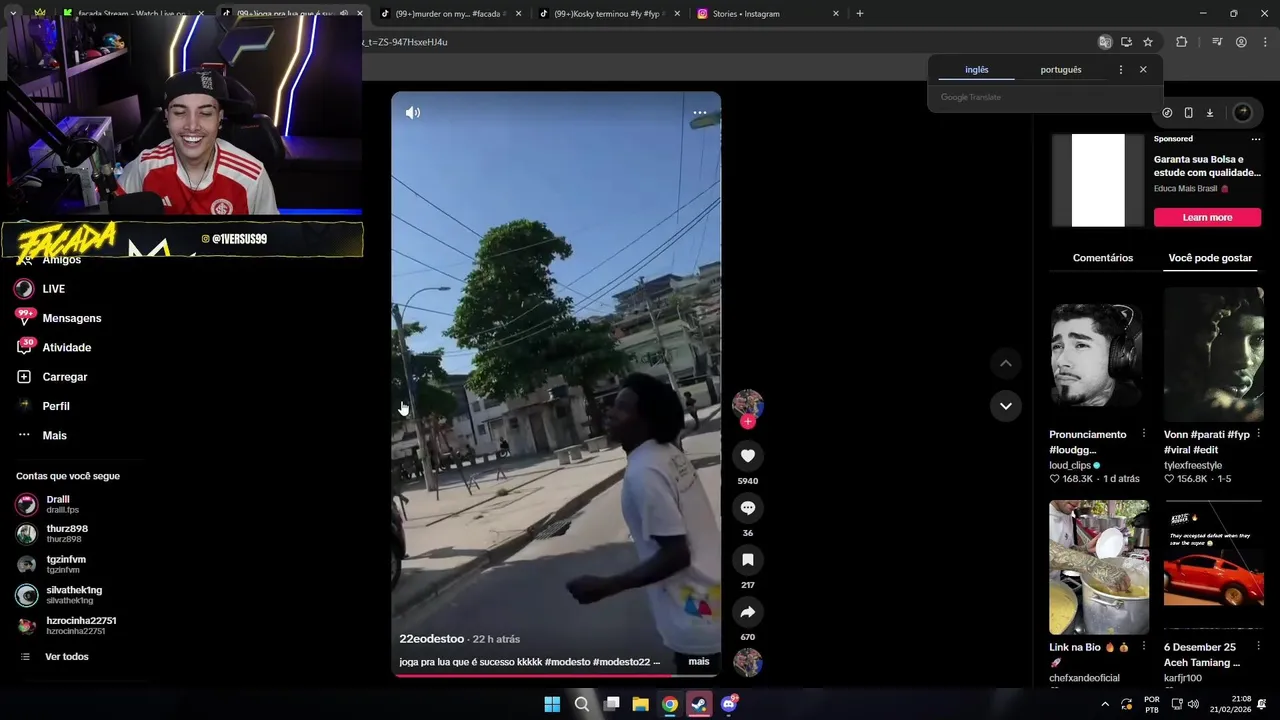Open options for Link na Bio video
The height and width of the screenshot is (720, 1280).
(1144, 647)
